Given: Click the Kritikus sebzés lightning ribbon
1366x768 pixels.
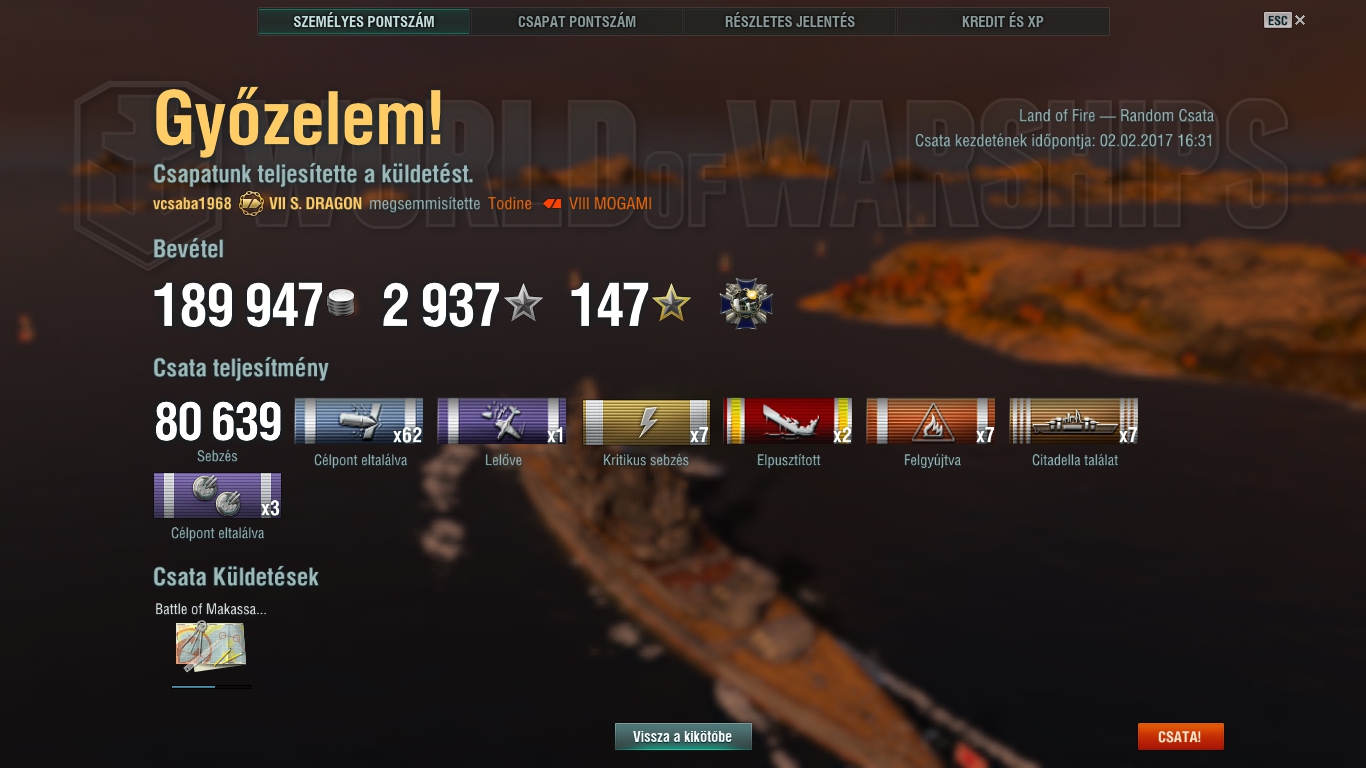Looking at the screenshot, I should [646, 421].
